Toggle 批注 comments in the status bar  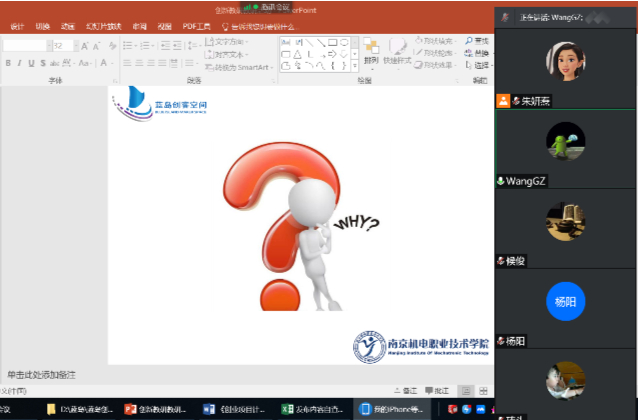click(438, 391)
